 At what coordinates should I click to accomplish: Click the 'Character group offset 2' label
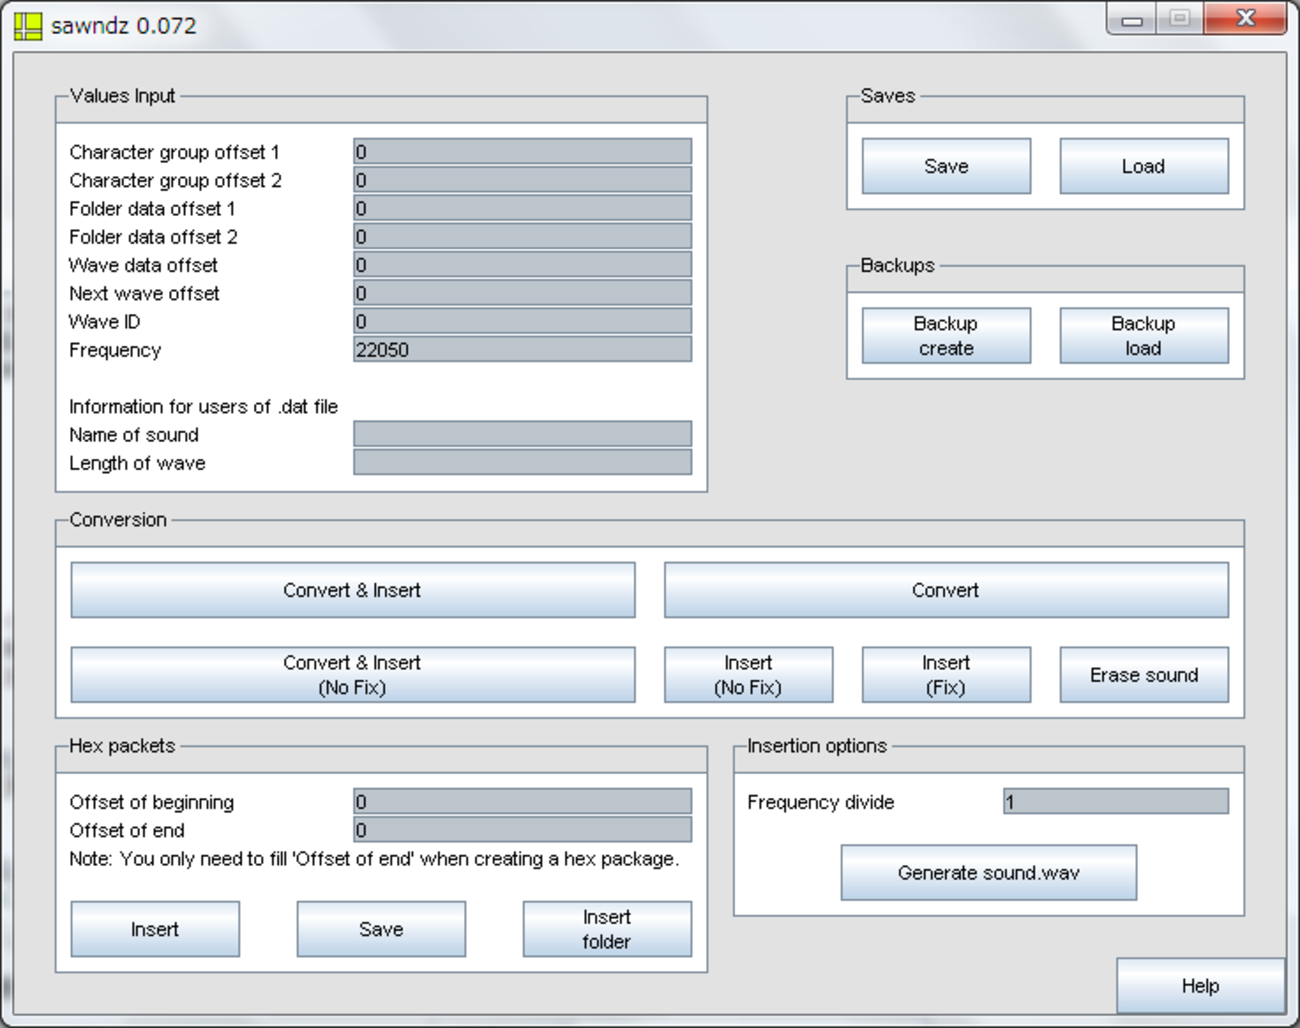coord(175,181)
